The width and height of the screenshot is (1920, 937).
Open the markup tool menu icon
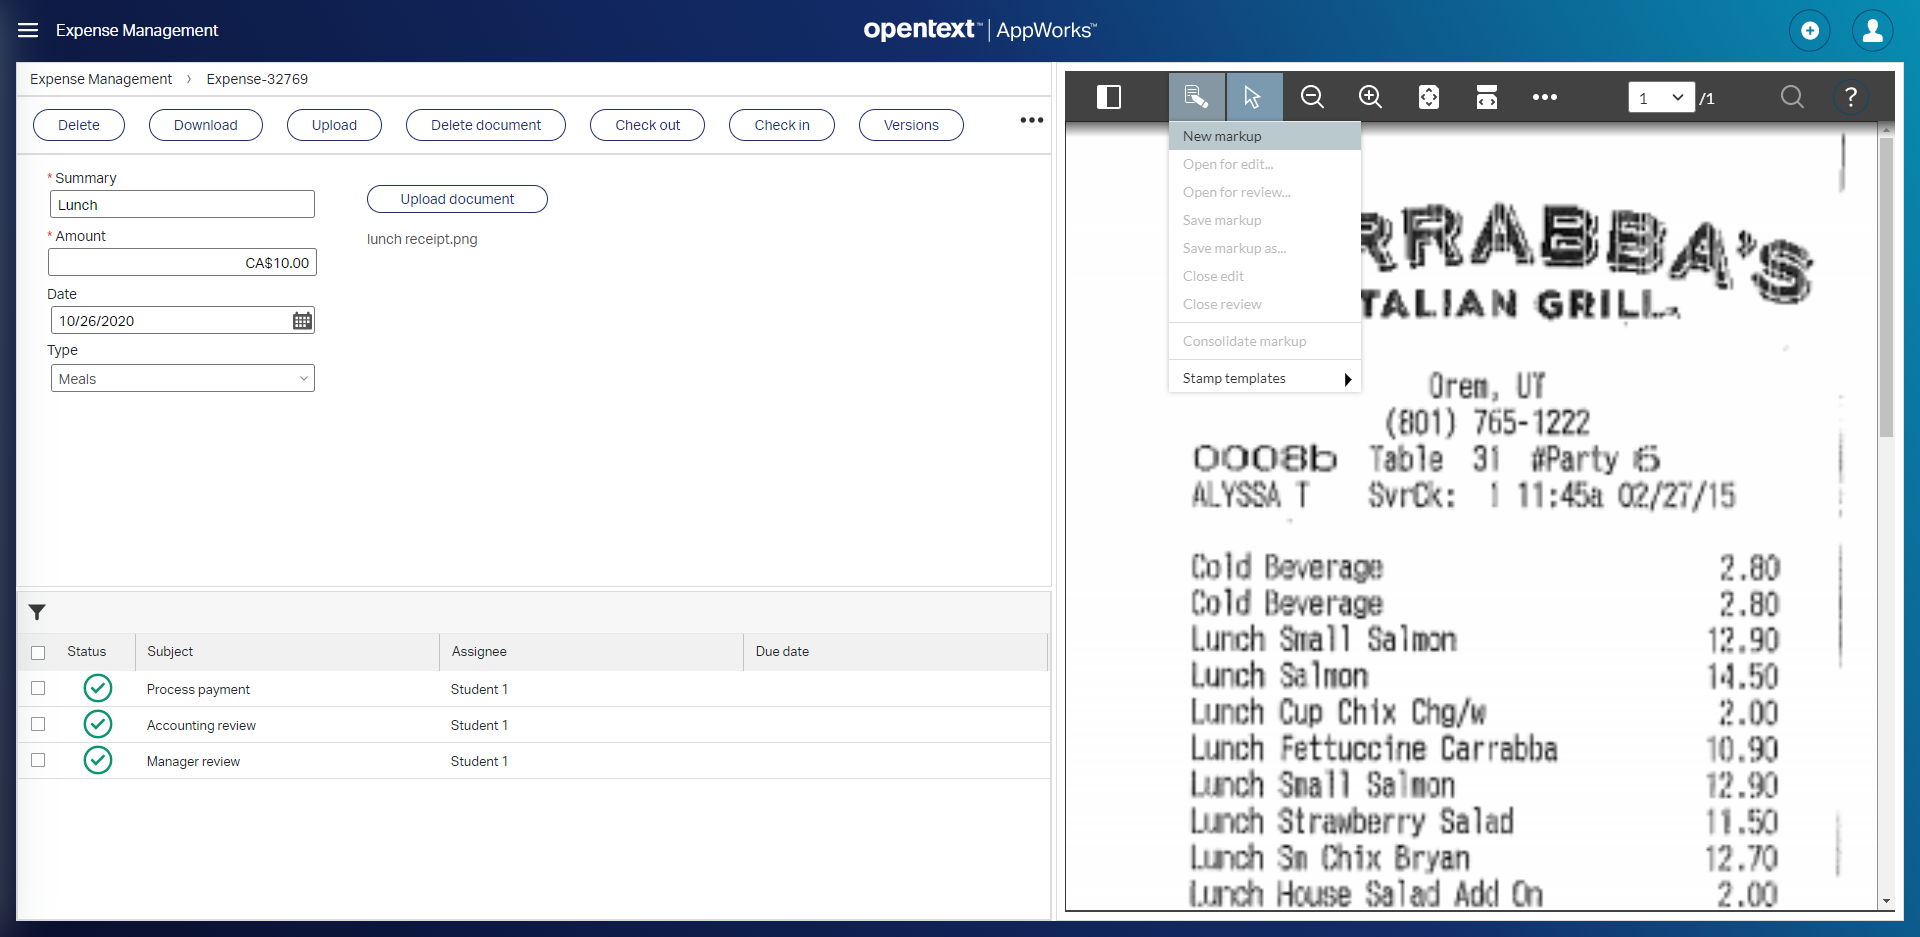click(1196, 97)
